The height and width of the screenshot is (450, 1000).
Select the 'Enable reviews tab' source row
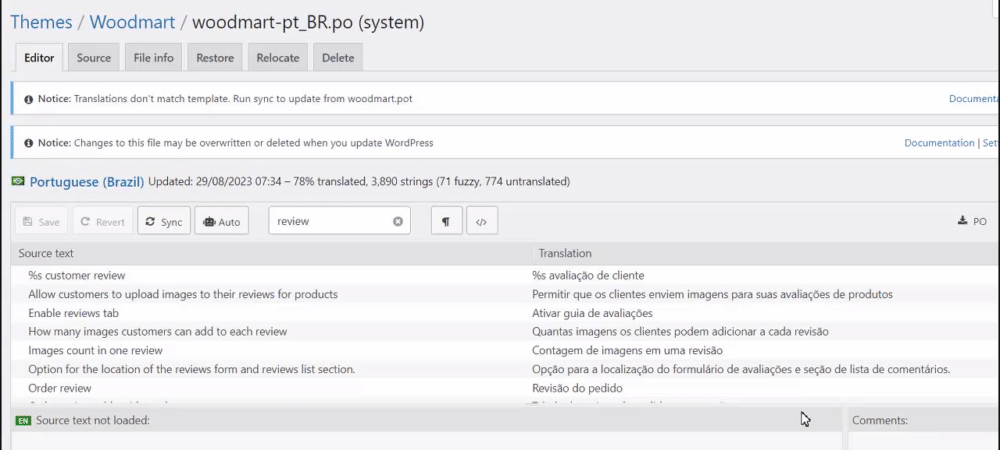(73, 313)
